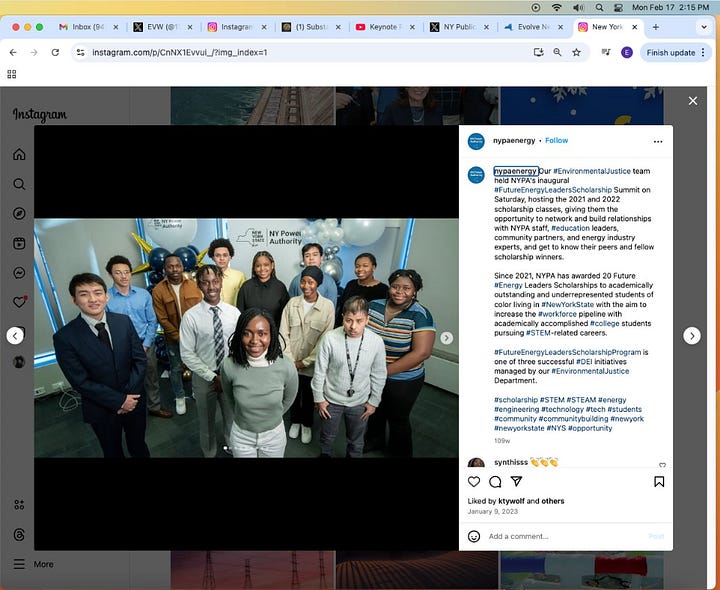Open Spotlight search in the menu bar
Image resolution: width=720 pixels, height=590 pixels.
(x=599, y=7)
